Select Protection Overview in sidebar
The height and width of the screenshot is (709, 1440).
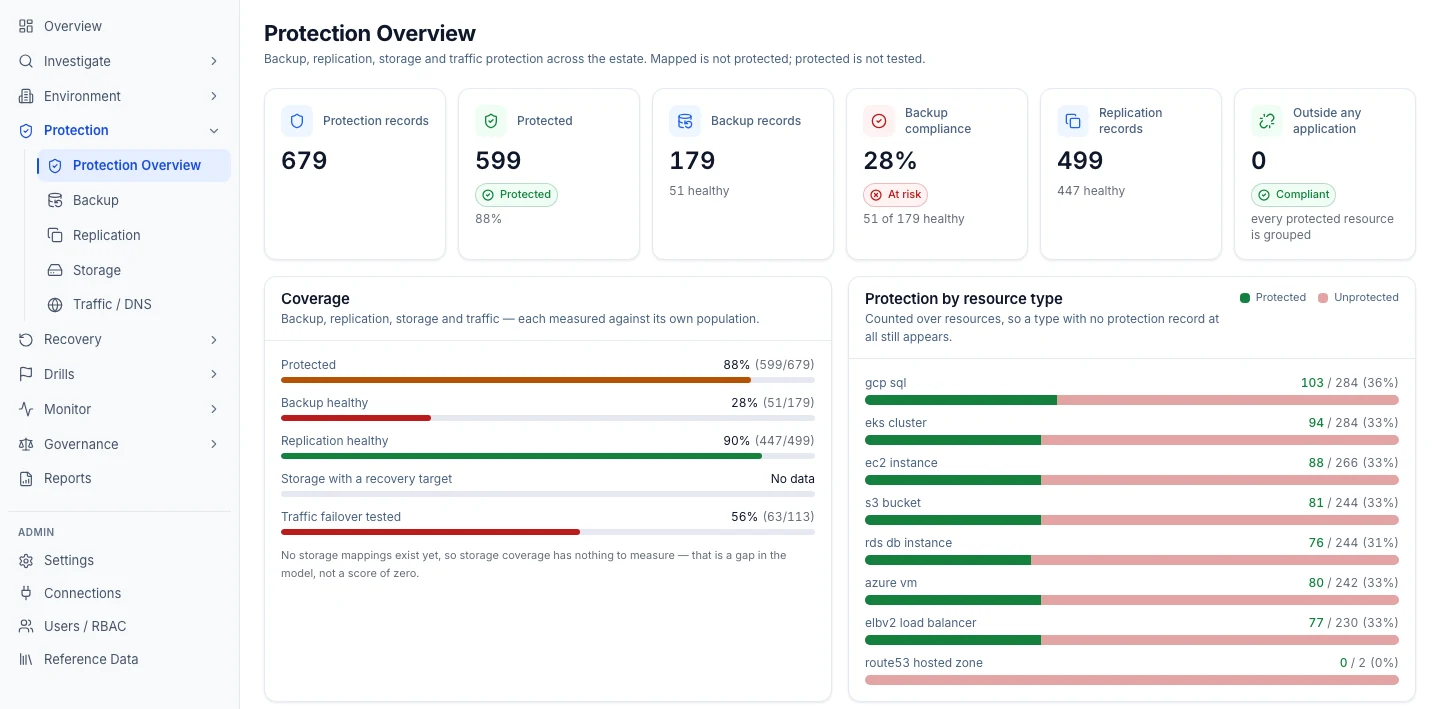(x=134, y=165)
